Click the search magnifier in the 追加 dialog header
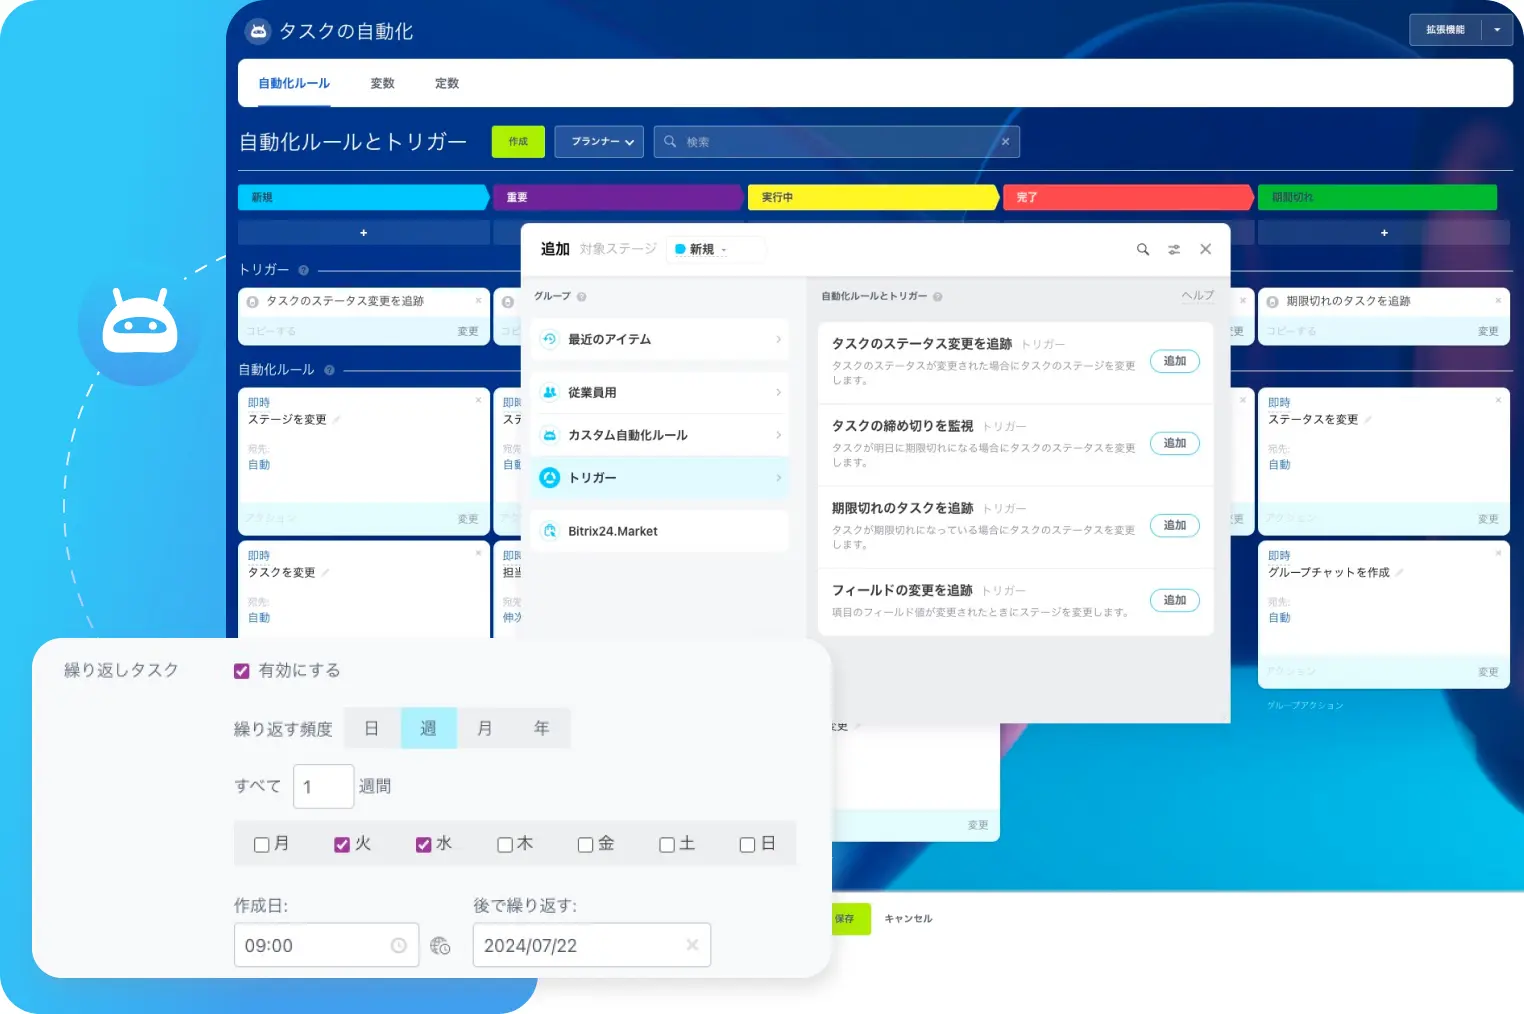 click(x=1143, y=249)
